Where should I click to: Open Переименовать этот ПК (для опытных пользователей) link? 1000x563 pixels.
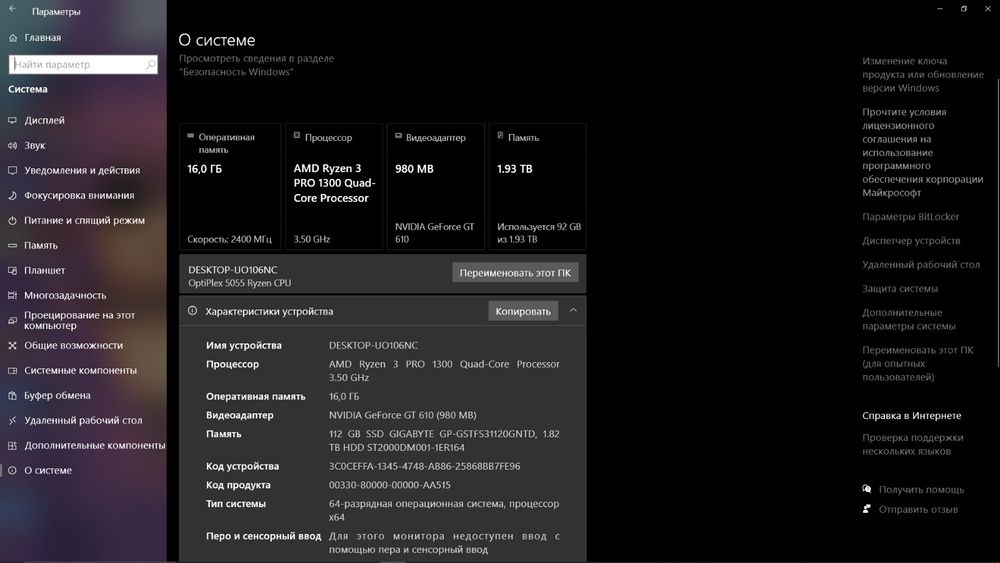(918, 363)
